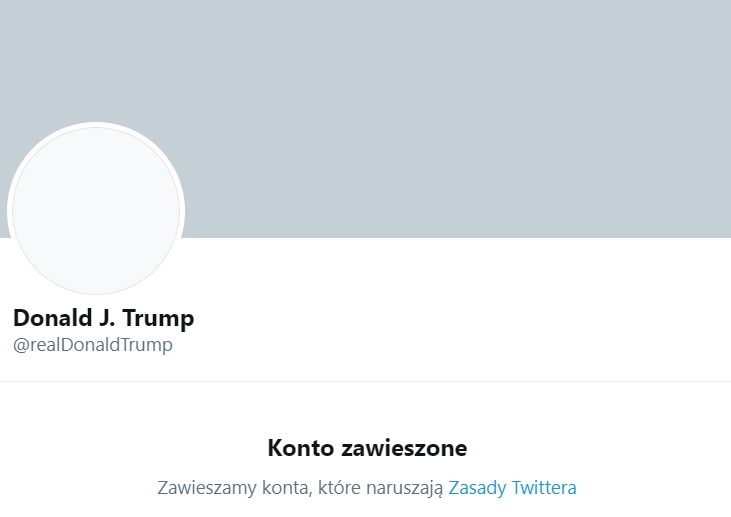
Task: Select the Donald J. Trump display name
Action: tap(103, 319)
